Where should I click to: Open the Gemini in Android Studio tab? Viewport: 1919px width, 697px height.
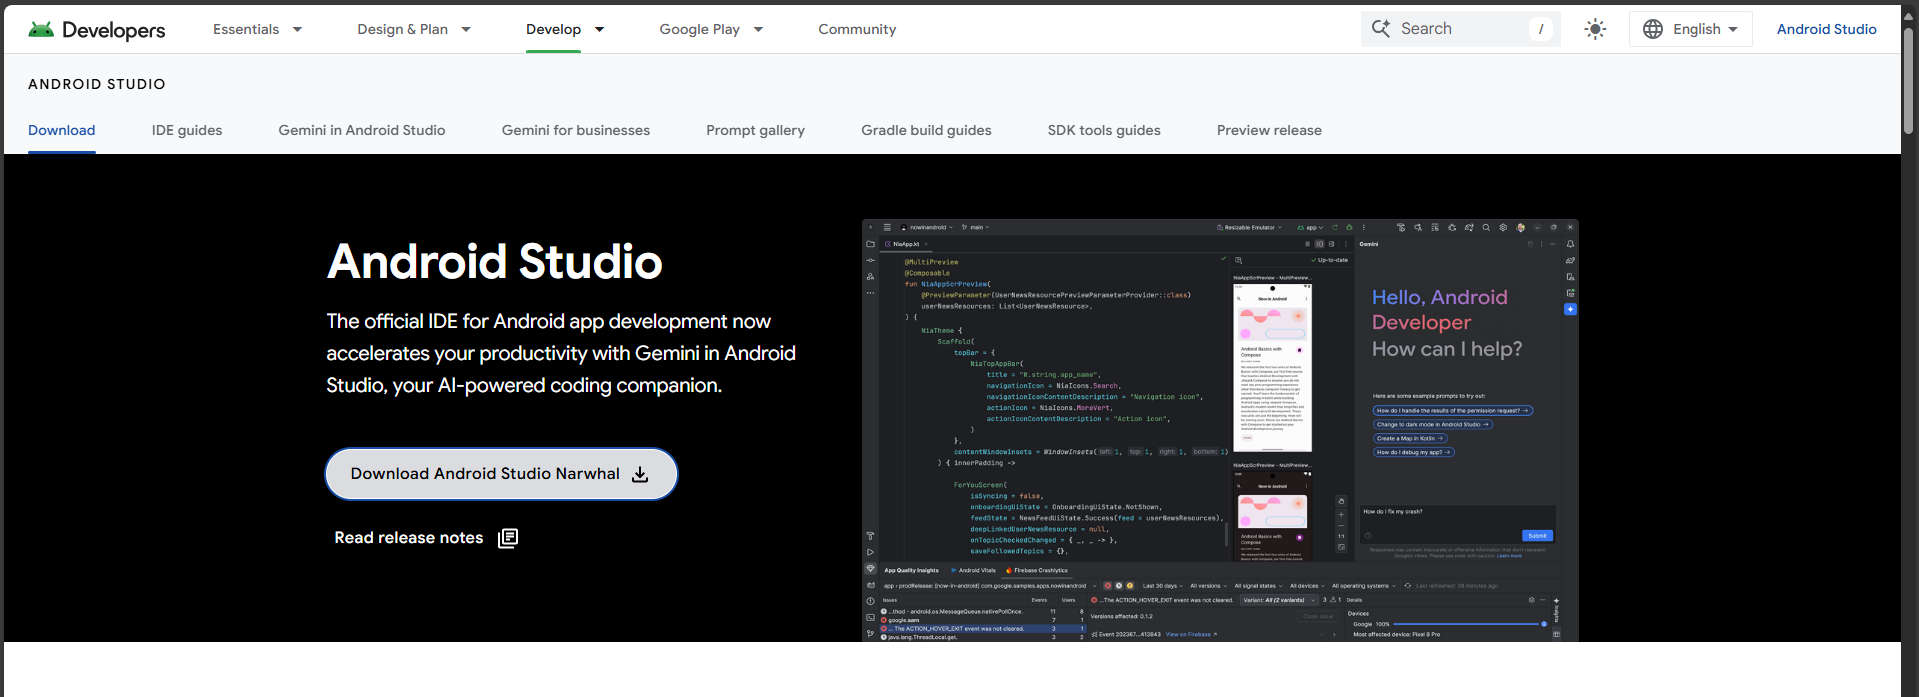point(362,130)
